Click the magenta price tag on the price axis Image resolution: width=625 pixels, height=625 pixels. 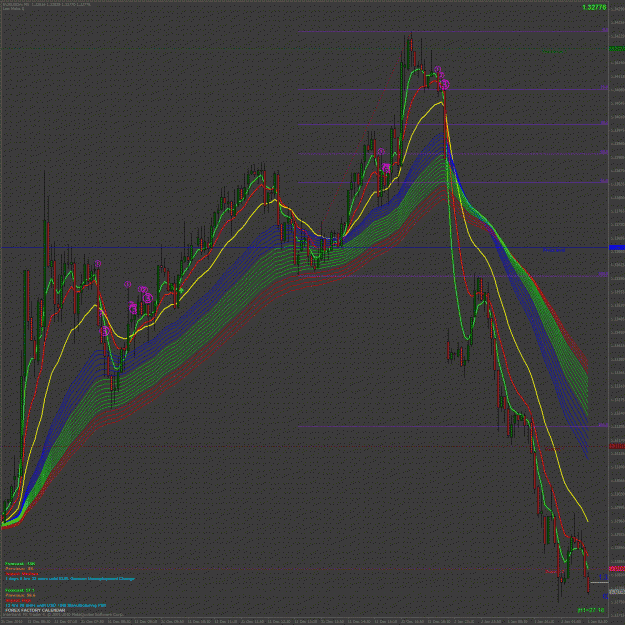(x=617, y=568)
